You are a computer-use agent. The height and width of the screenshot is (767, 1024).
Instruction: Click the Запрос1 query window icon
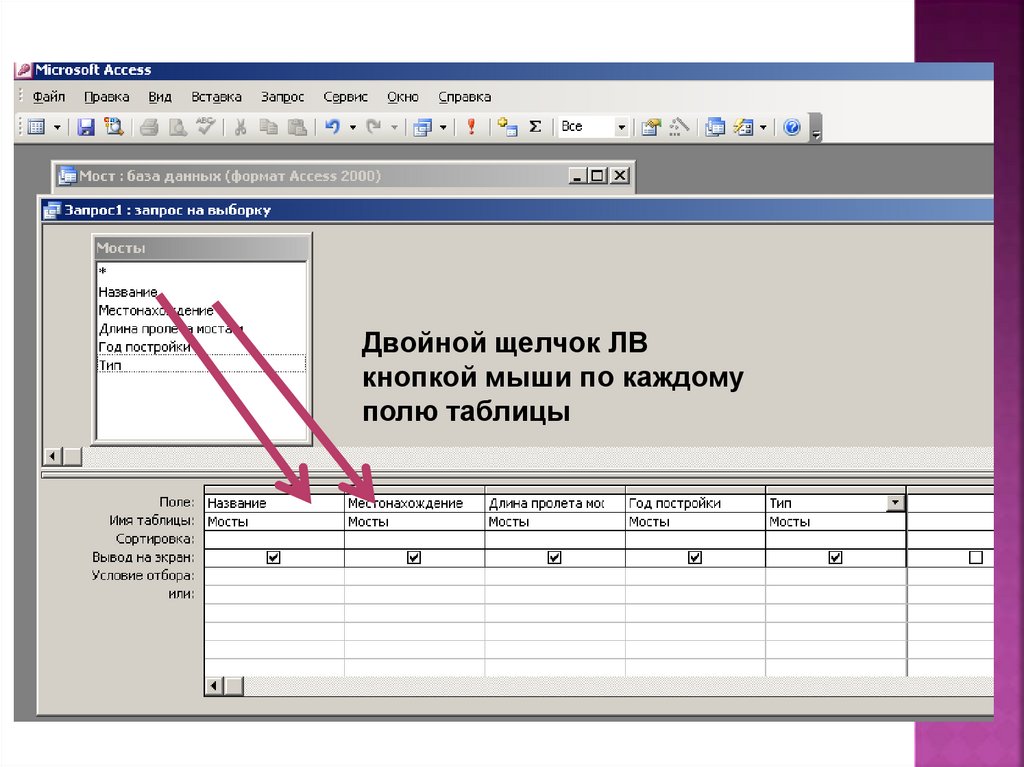(52, 210)
